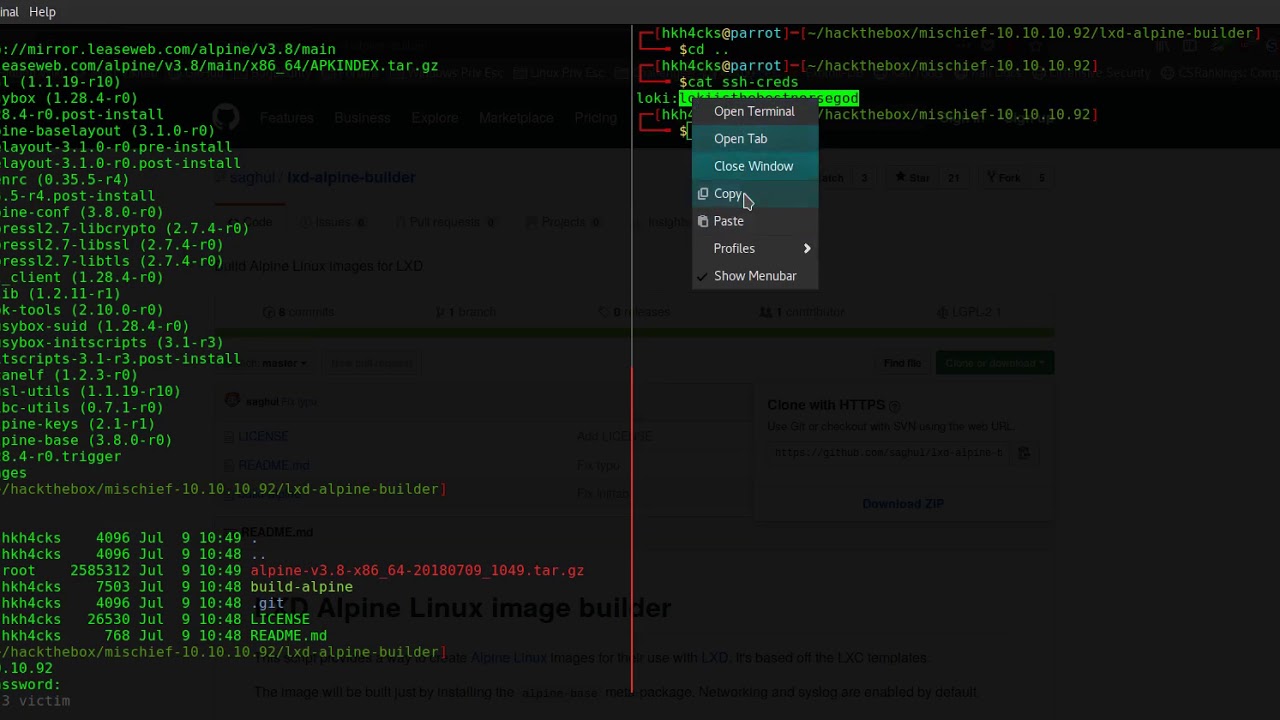Click the clipboard icon beside Paste
This screenshot has width=1280, height=720.
click(703, 221)
